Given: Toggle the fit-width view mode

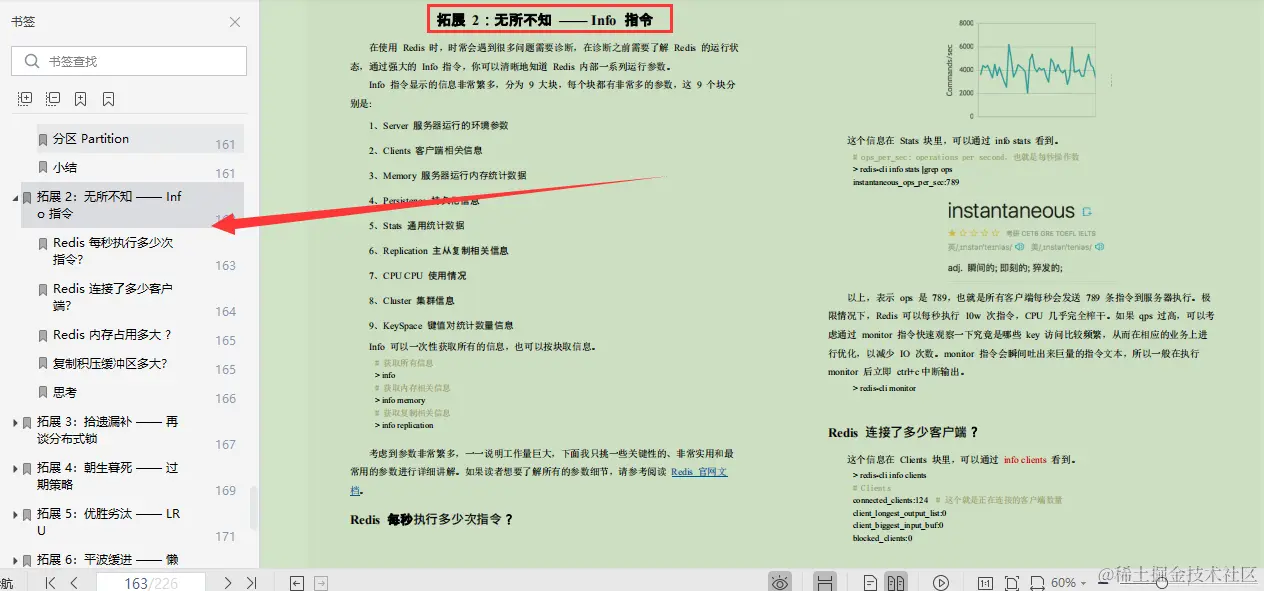Looking at the screenshot, I should 1038,581.
